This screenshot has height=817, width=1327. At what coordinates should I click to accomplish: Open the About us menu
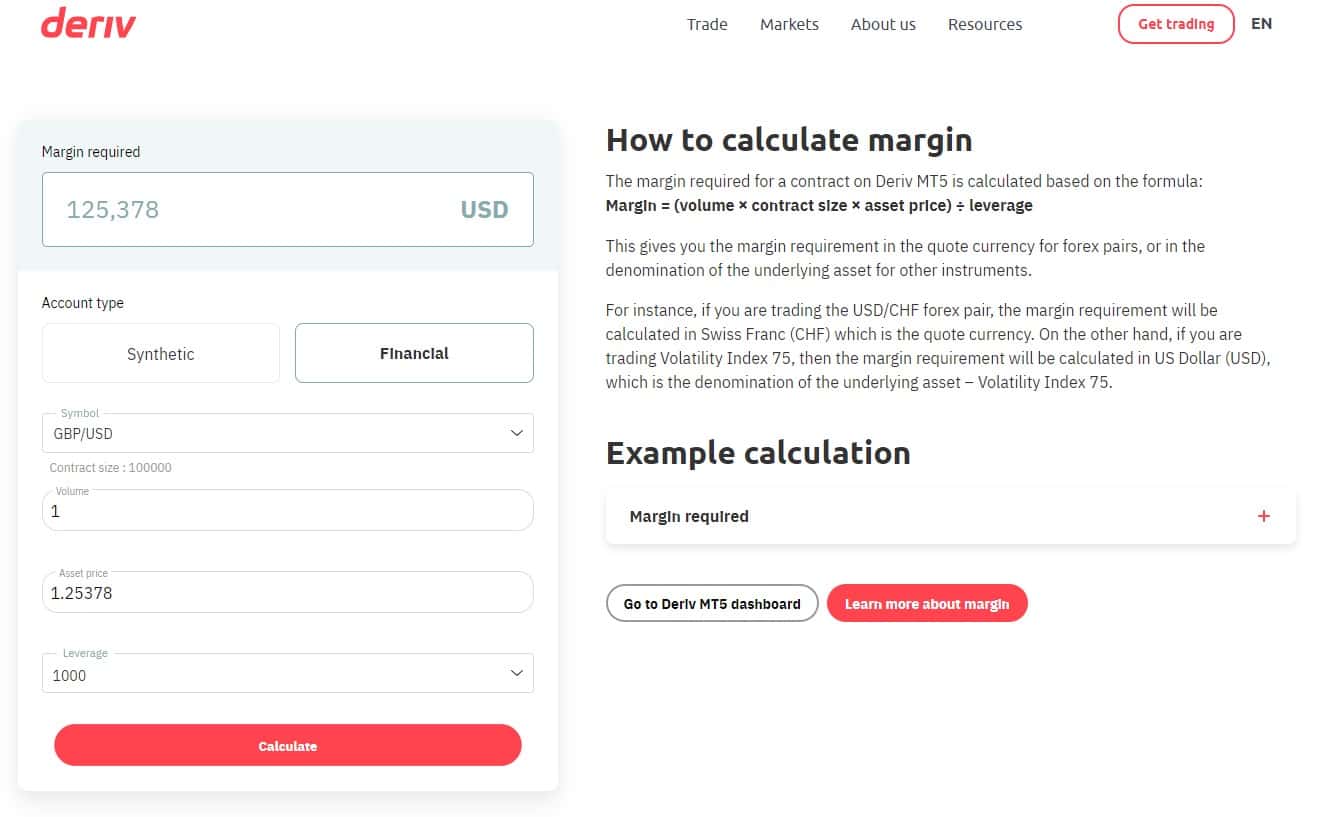[883, 24]
